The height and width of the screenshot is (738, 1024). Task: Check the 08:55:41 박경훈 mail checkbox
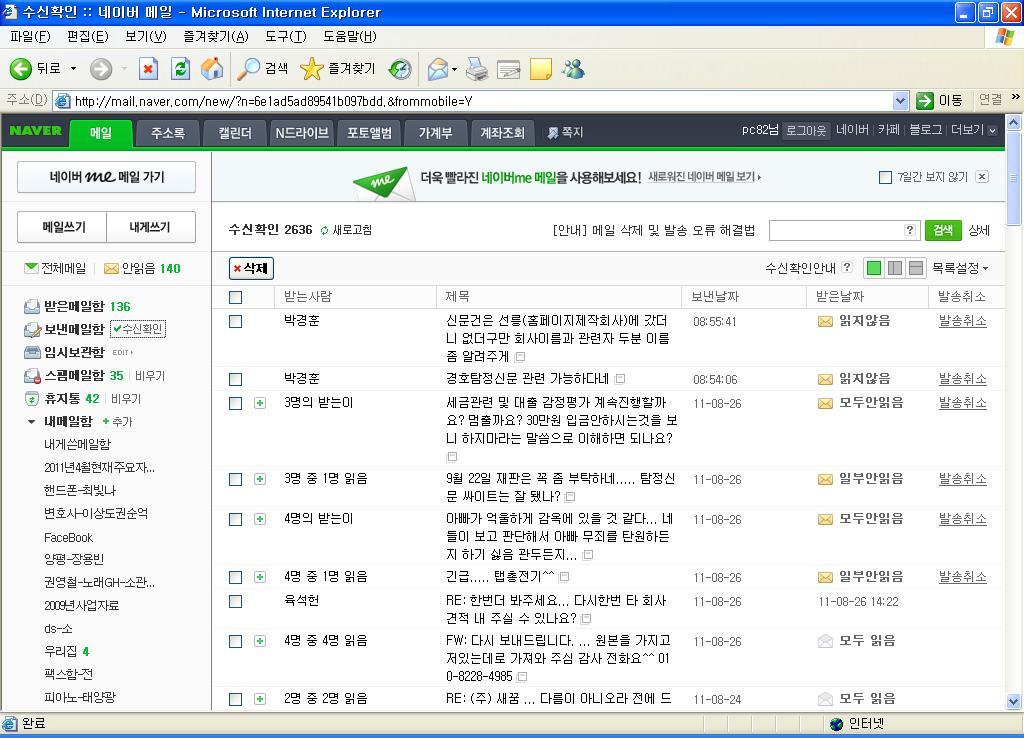236,321
